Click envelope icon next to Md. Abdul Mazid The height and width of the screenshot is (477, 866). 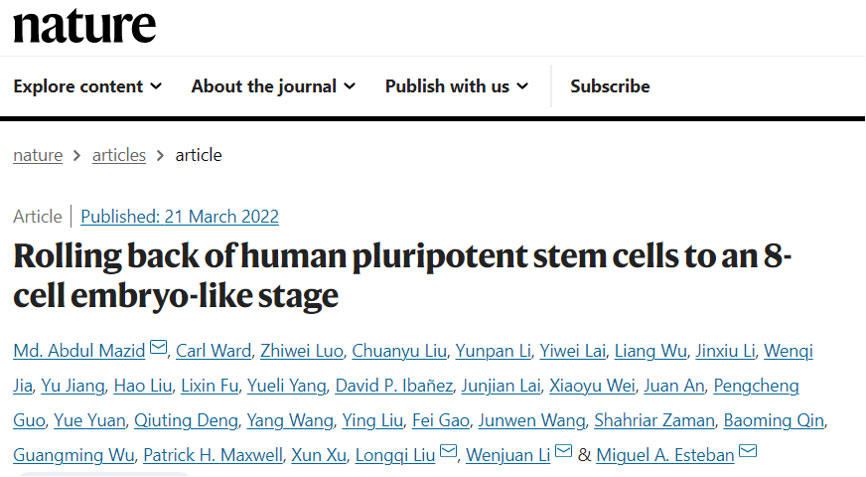click(x=159, y=349)
